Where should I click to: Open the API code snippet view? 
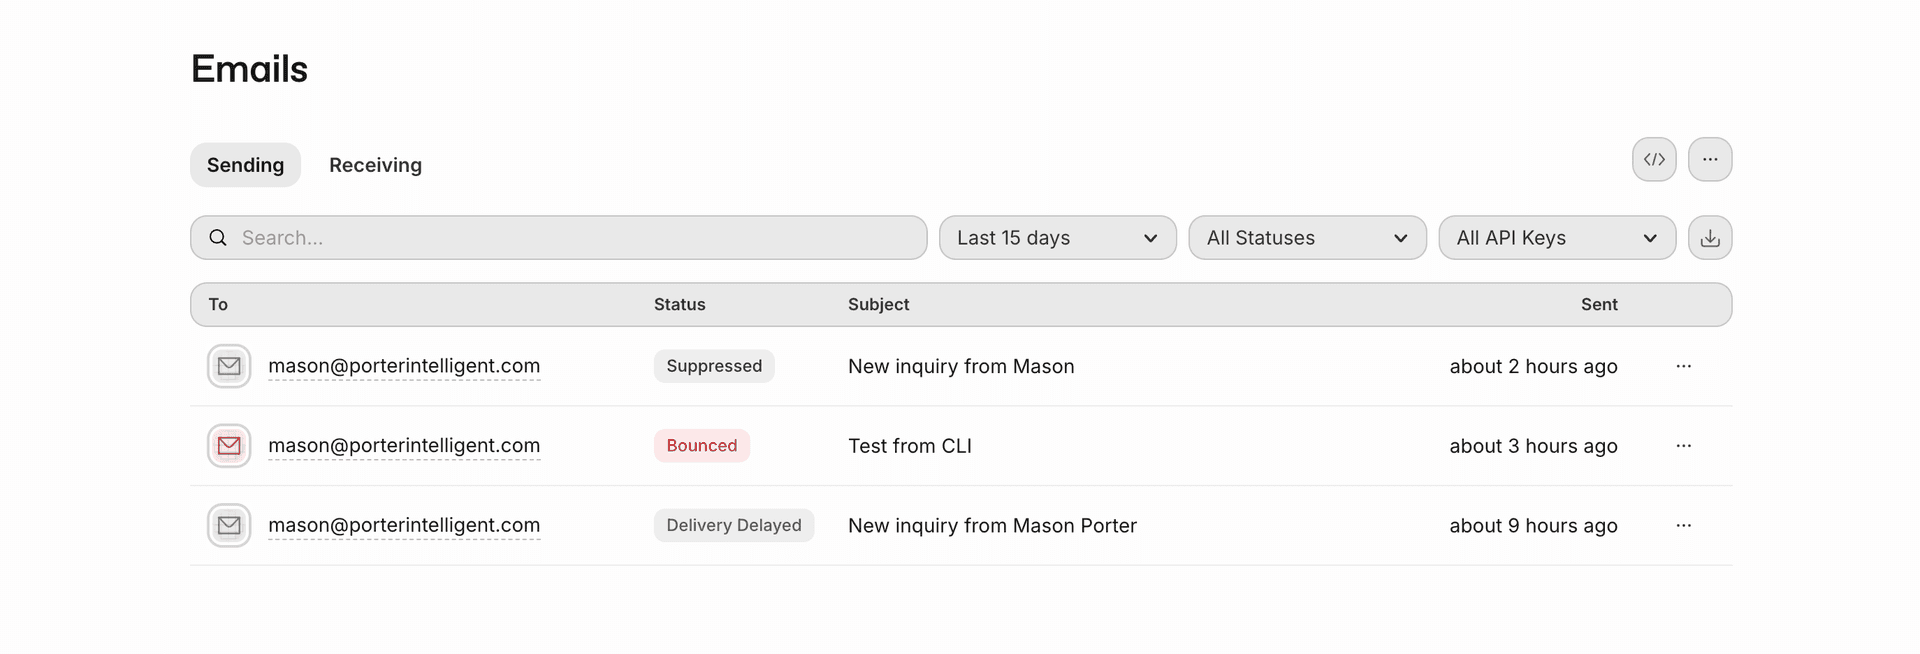pyautogui.click(x=1653, y=159)
